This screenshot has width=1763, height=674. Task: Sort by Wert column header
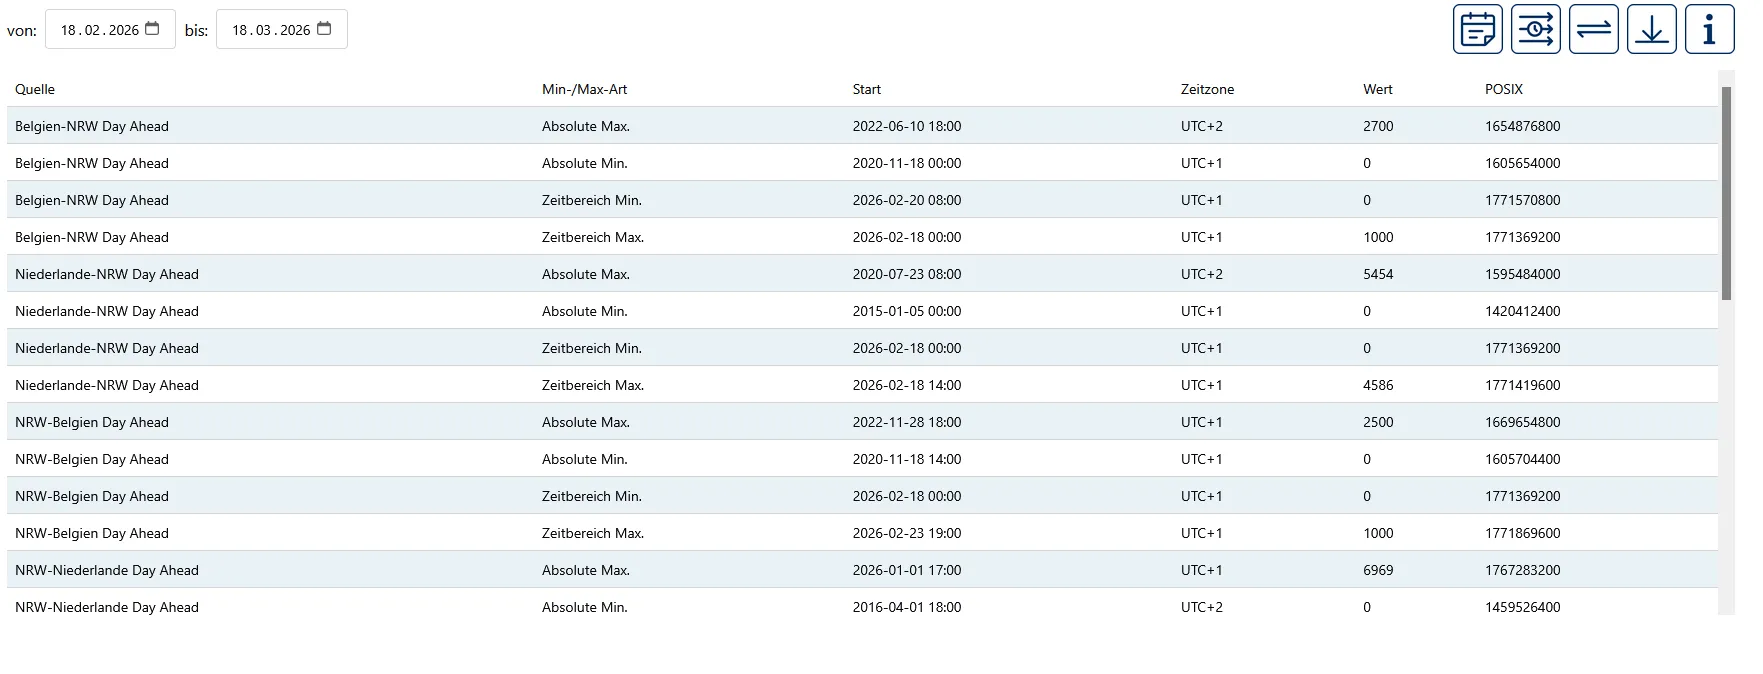[1377, 89]
